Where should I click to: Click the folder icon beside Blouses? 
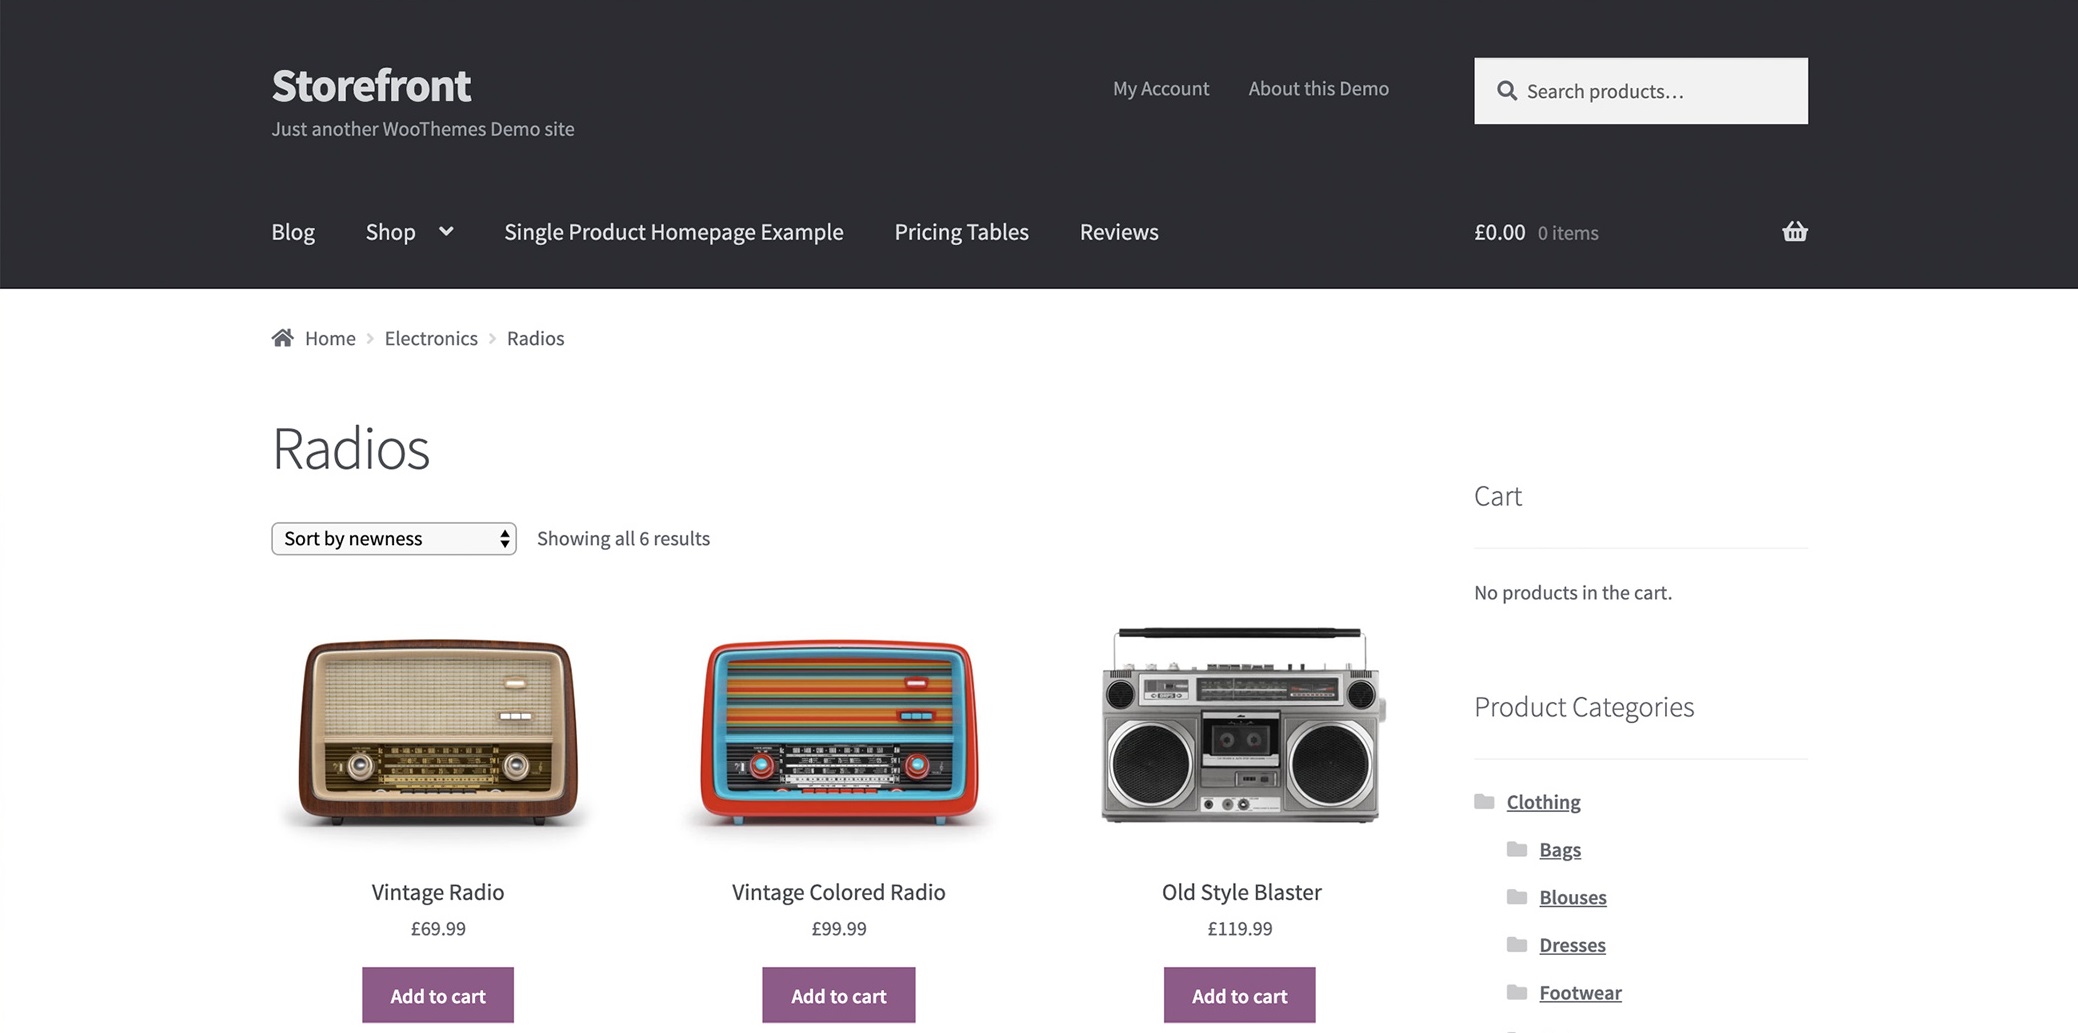tap(1517, 897)
